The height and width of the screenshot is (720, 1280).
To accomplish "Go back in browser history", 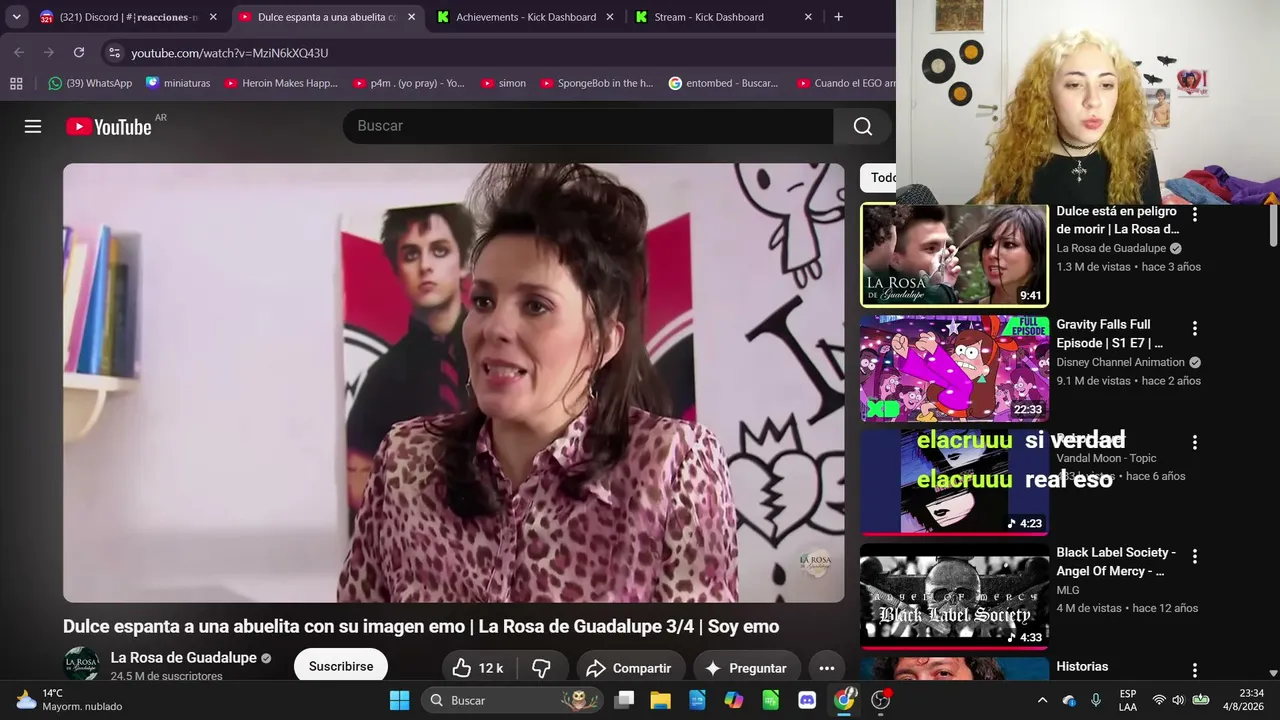I will point(19,53).
